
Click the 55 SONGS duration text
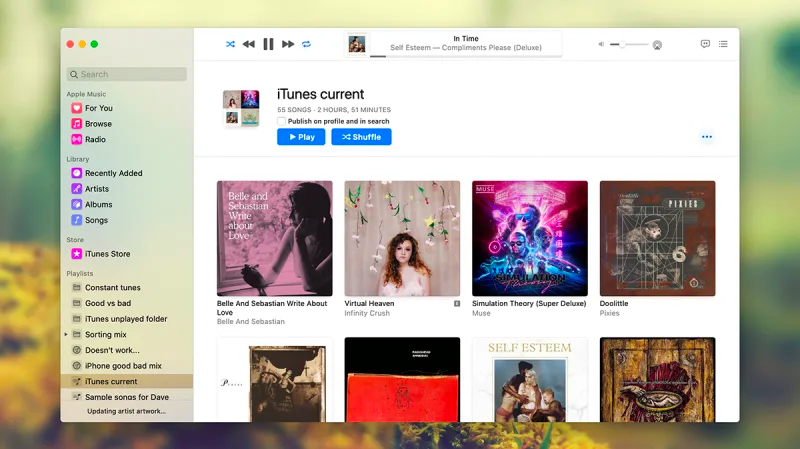334,110
